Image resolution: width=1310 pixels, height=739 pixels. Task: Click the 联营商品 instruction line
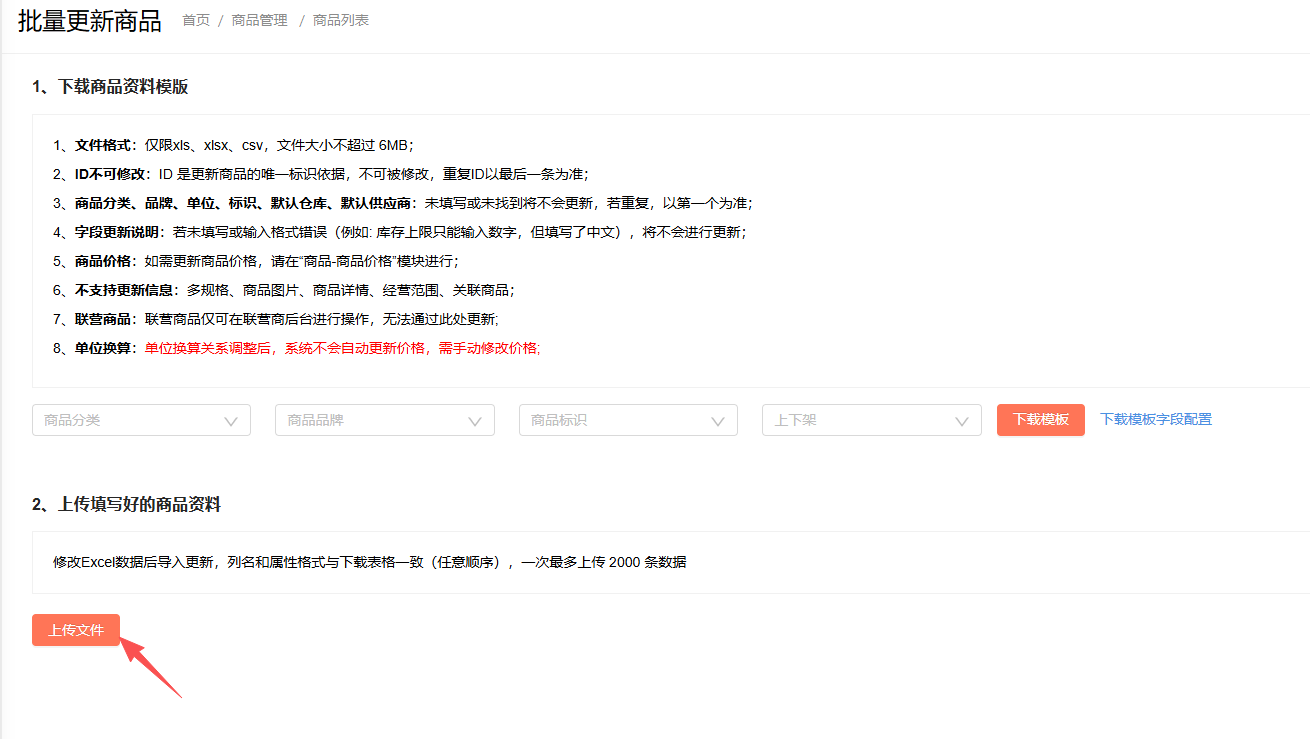(x=276, y=319)
